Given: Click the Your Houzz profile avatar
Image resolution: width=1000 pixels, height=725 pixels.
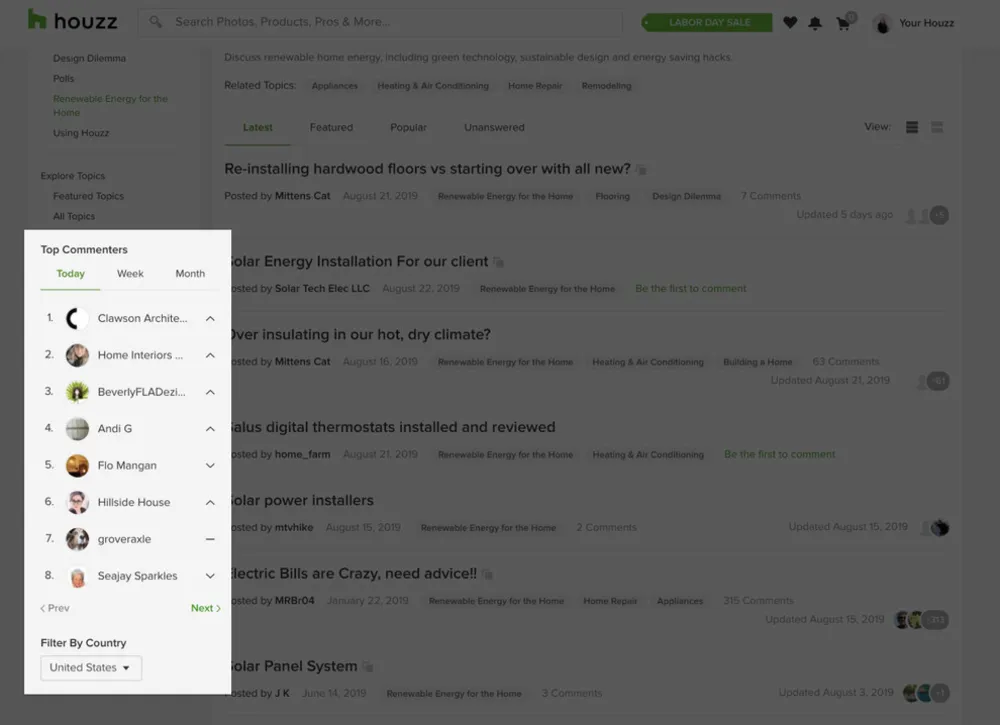Looking at the screenshot, I should pos(882,23).
